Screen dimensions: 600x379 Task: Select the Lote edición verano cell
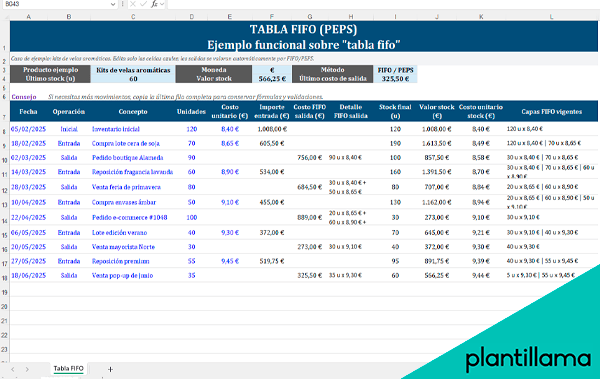tap(133, 233)
